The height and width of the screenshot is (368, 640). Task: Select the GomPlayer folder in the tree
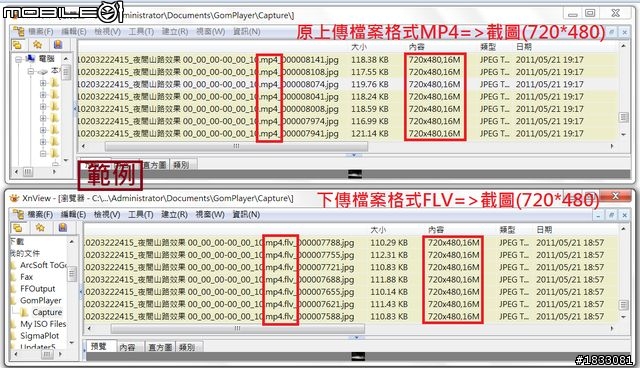41,301
